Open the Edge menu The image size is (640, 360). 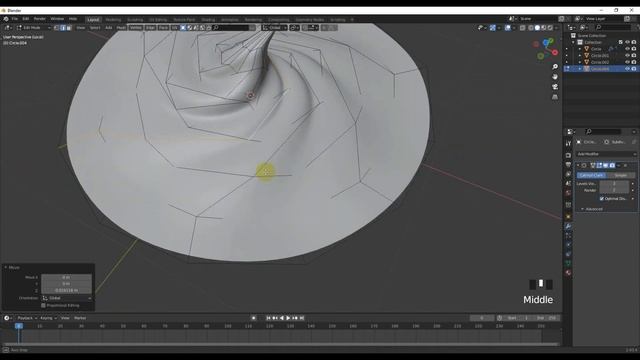point(151,28)
